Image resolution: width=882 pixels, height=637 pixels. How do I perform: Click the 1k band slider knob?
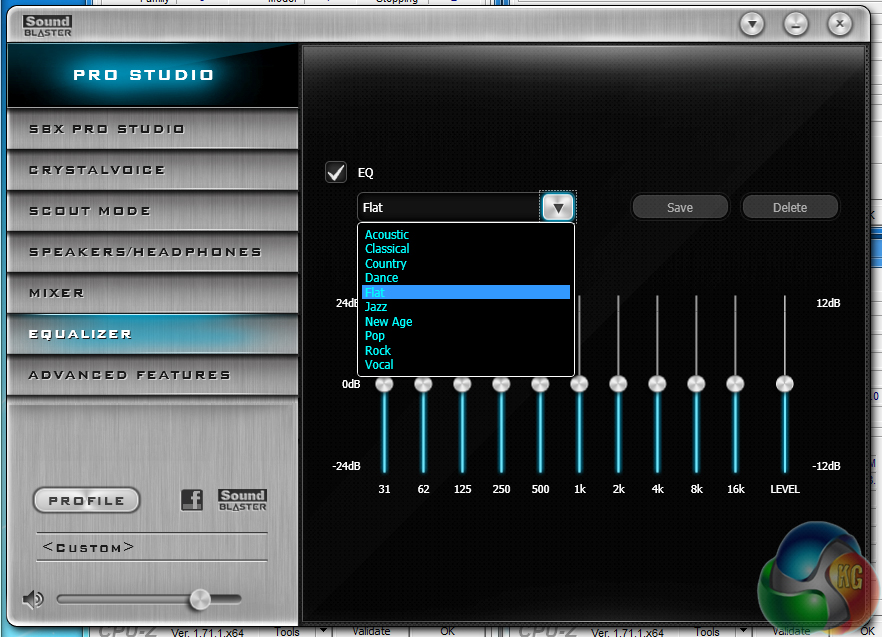click(579, 384)
